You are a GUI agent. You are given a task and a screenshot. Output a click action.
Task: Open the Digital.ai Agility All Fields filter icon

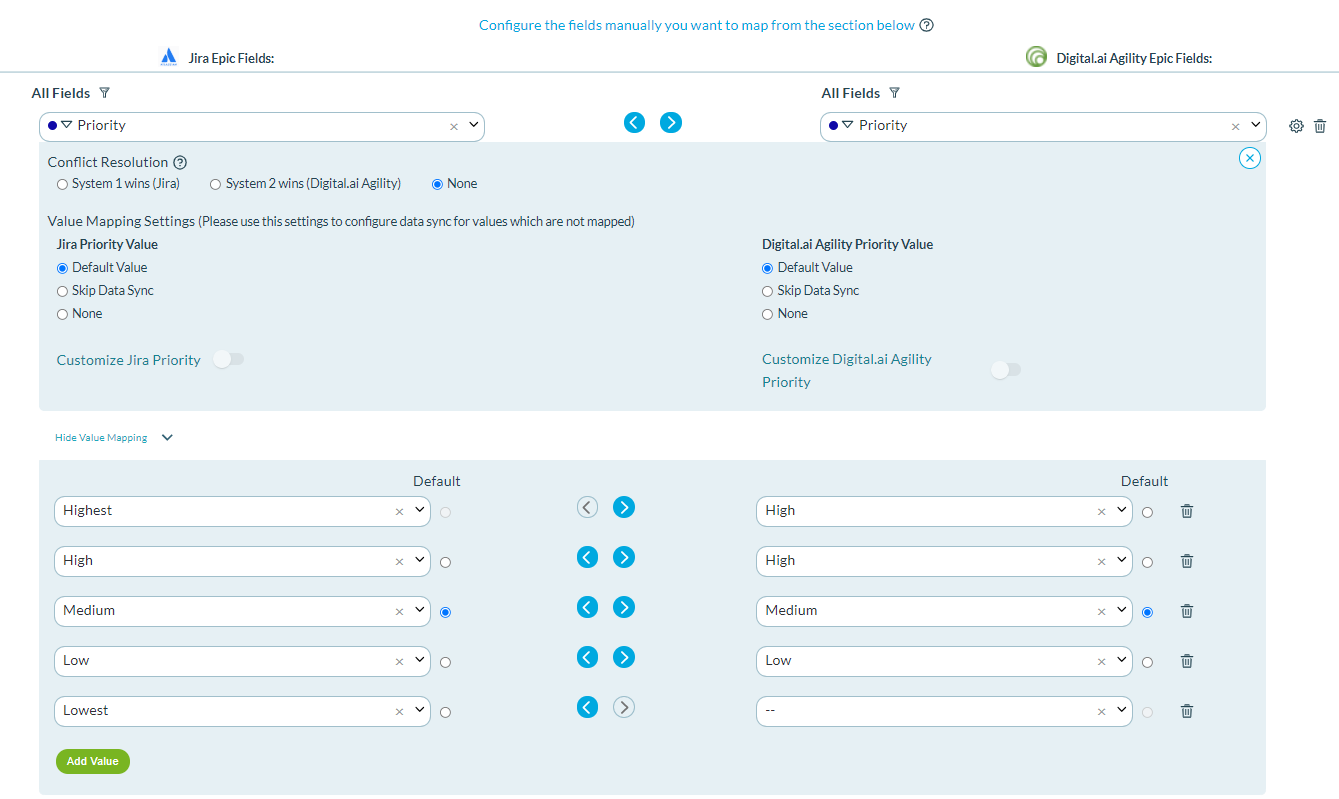point(895,93)
